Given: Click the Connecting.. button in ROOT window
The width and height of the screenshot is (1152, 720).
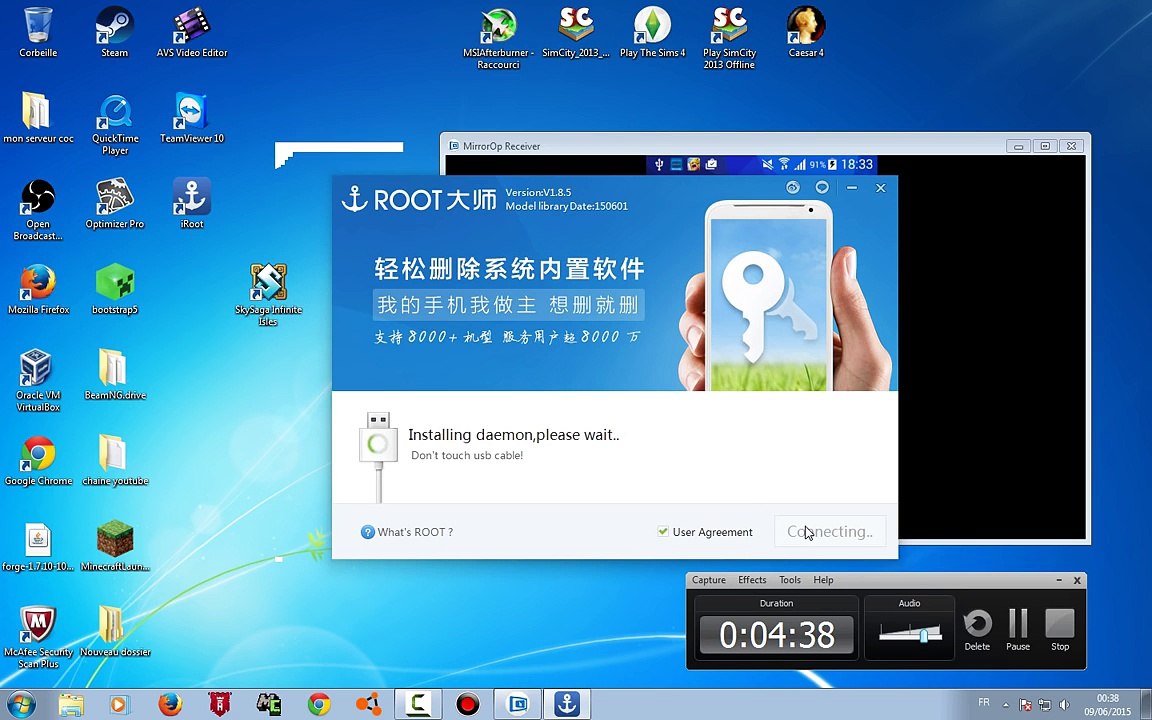Looking at the screenshot, I should [829, 531].
